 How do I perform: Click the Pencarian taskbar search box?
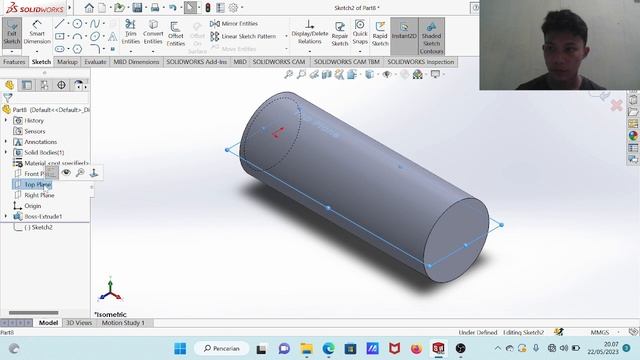222,349
